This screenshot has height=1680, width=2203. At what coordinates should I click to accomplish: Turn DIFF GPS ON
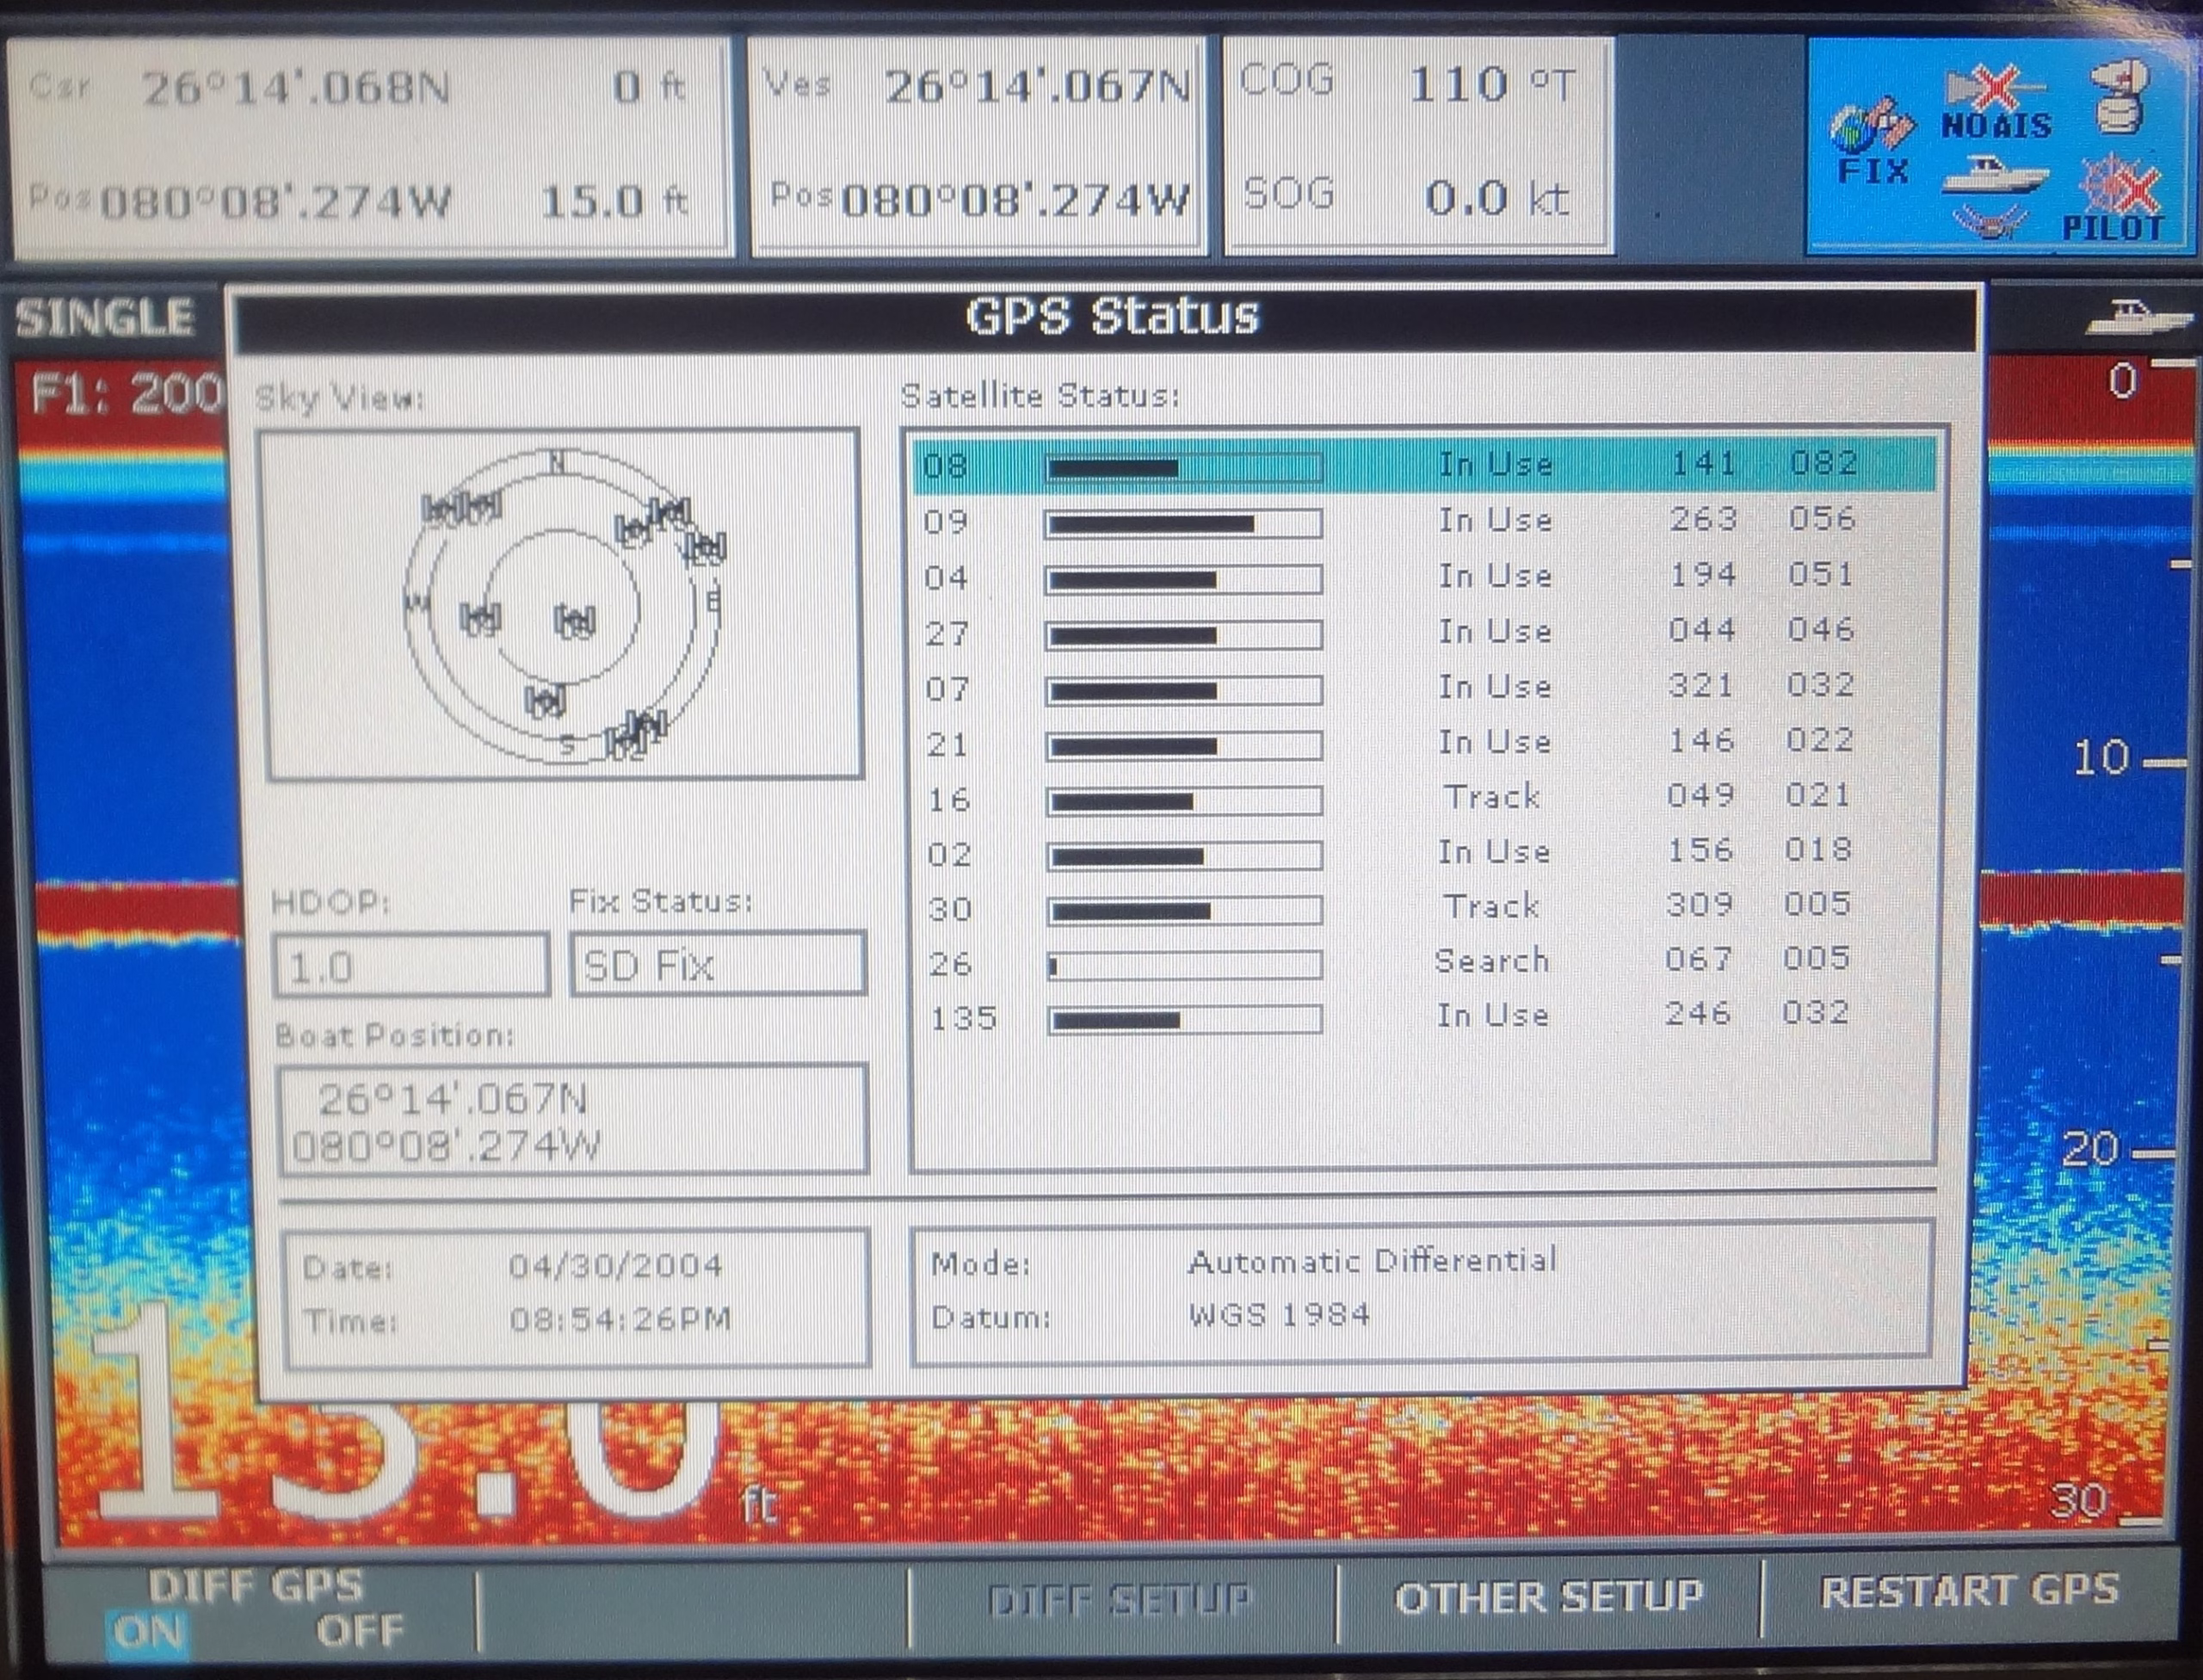point(148,1632)
